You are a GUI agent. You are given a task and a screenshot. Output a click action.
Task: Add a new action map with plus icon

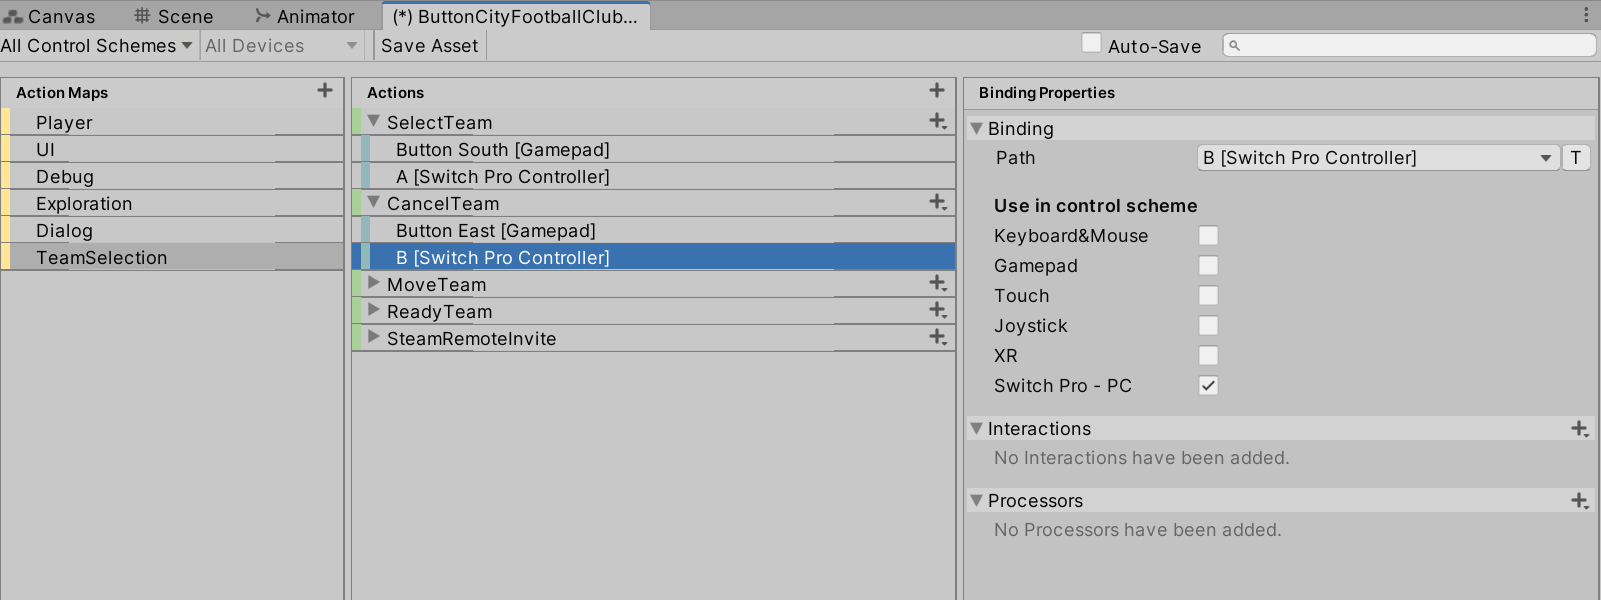(325, 91)
